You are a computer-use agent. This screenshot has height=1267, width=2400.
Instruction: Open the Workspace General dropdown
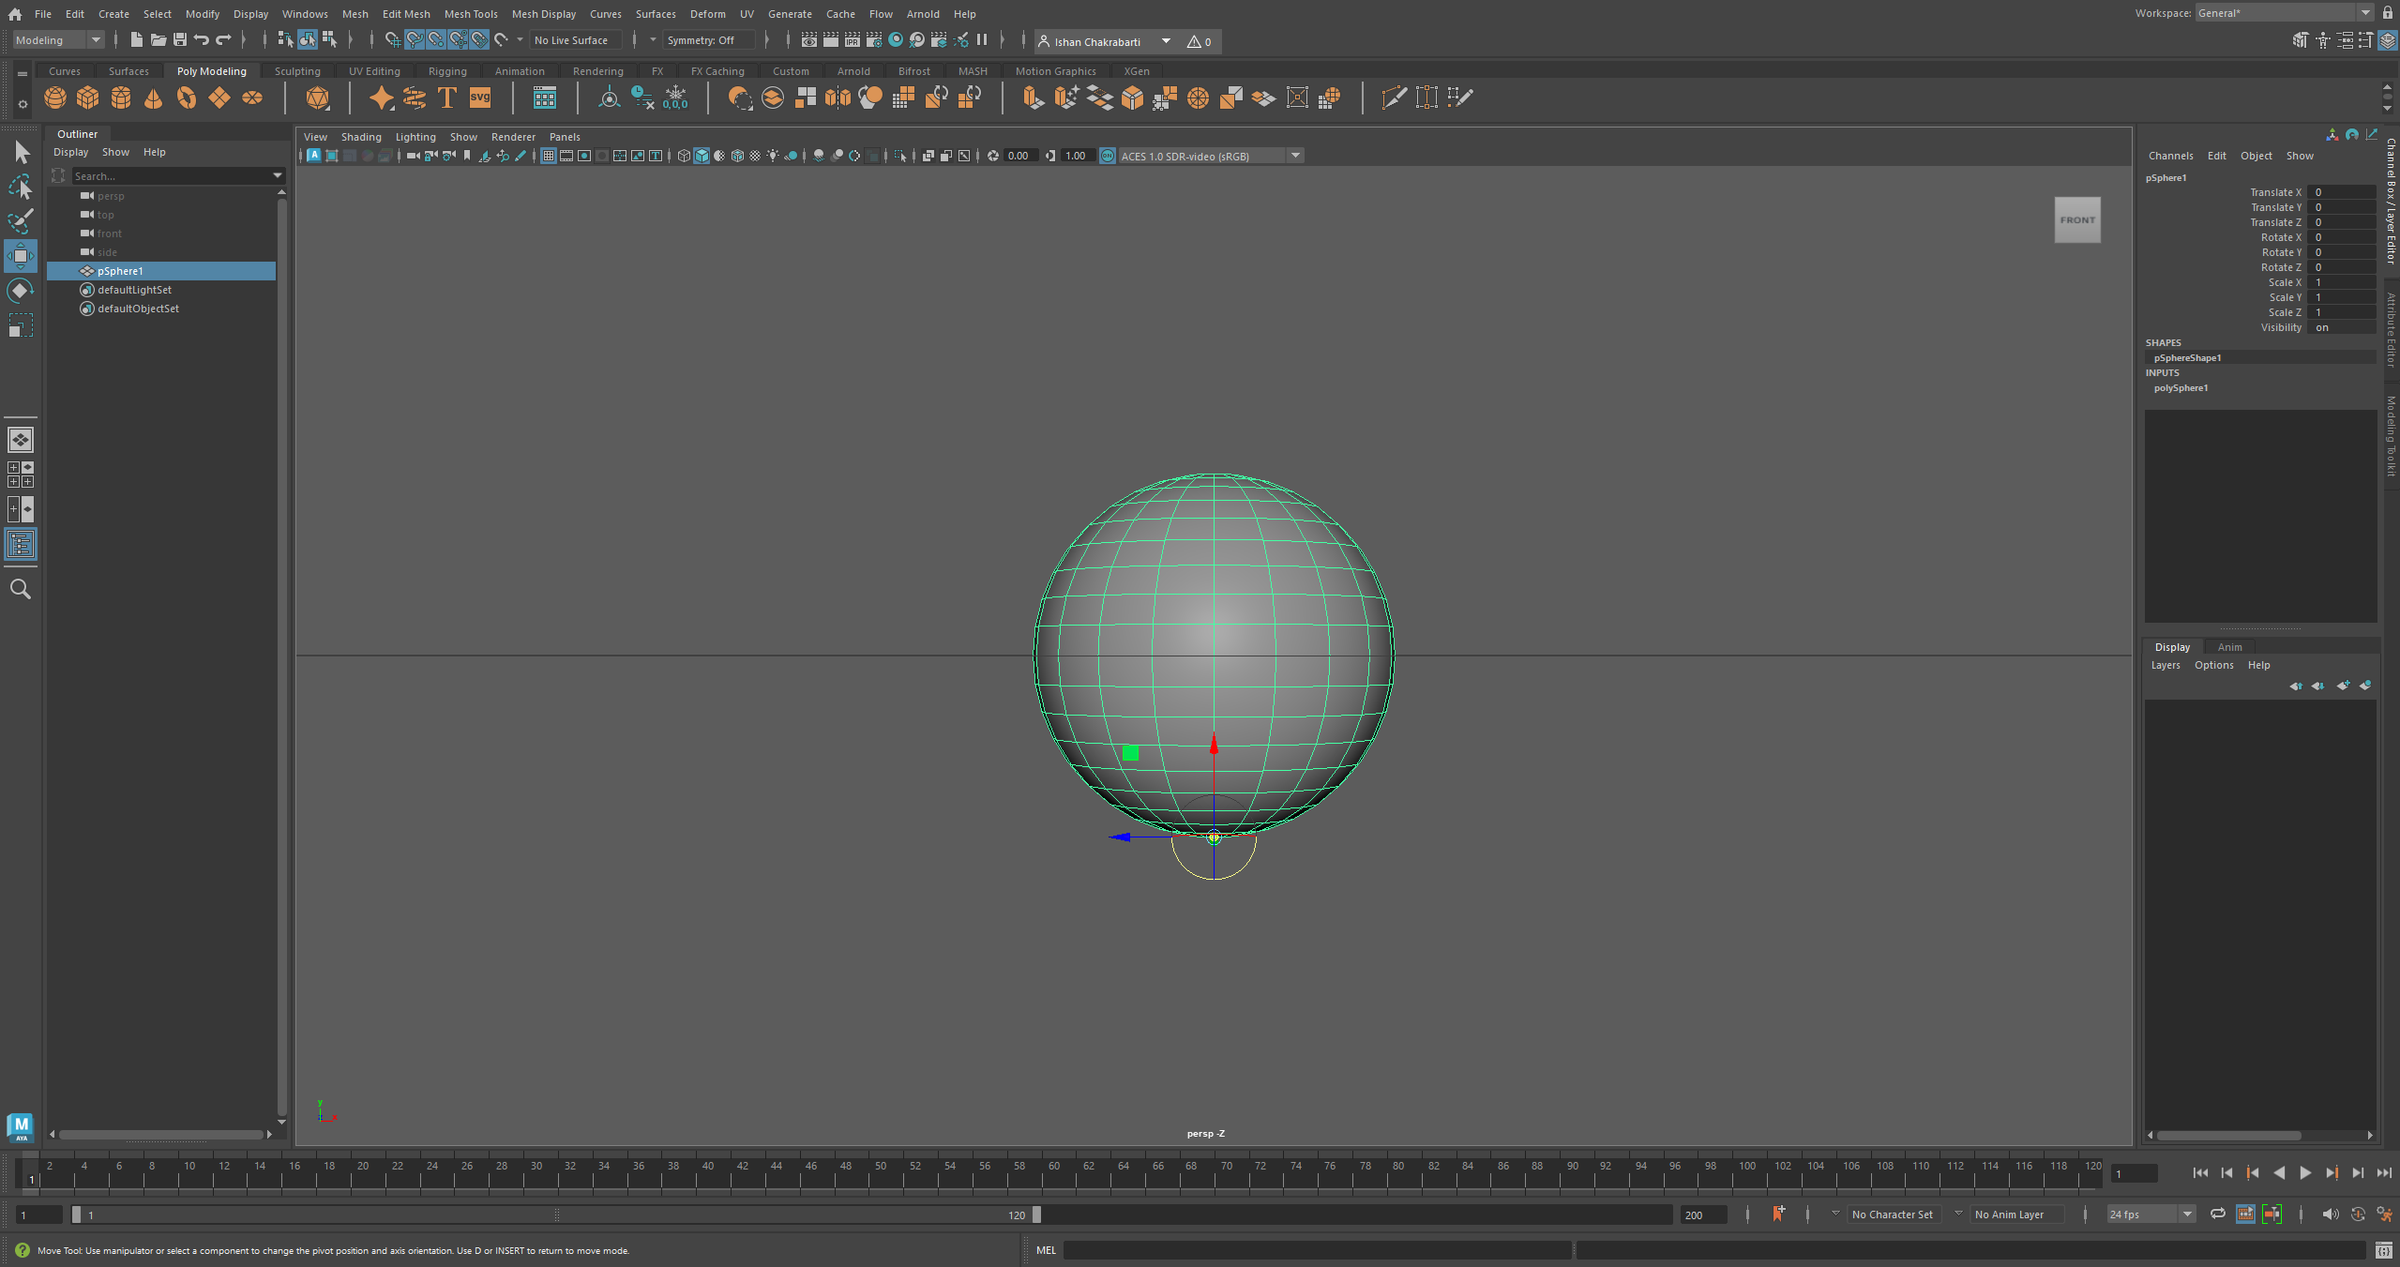(2283, 13)
